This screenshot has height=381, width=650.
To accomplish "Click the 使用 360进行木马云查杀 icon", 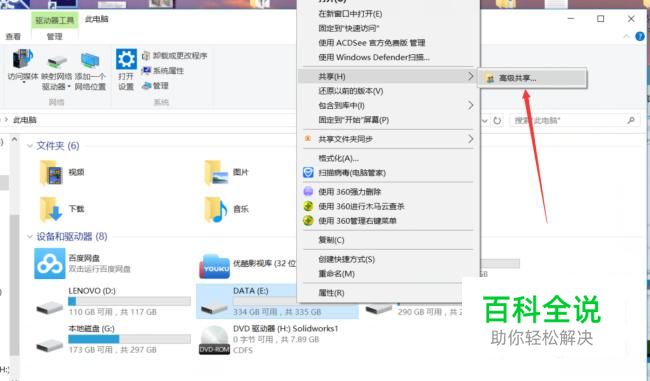I will click(x=308, y=206).
